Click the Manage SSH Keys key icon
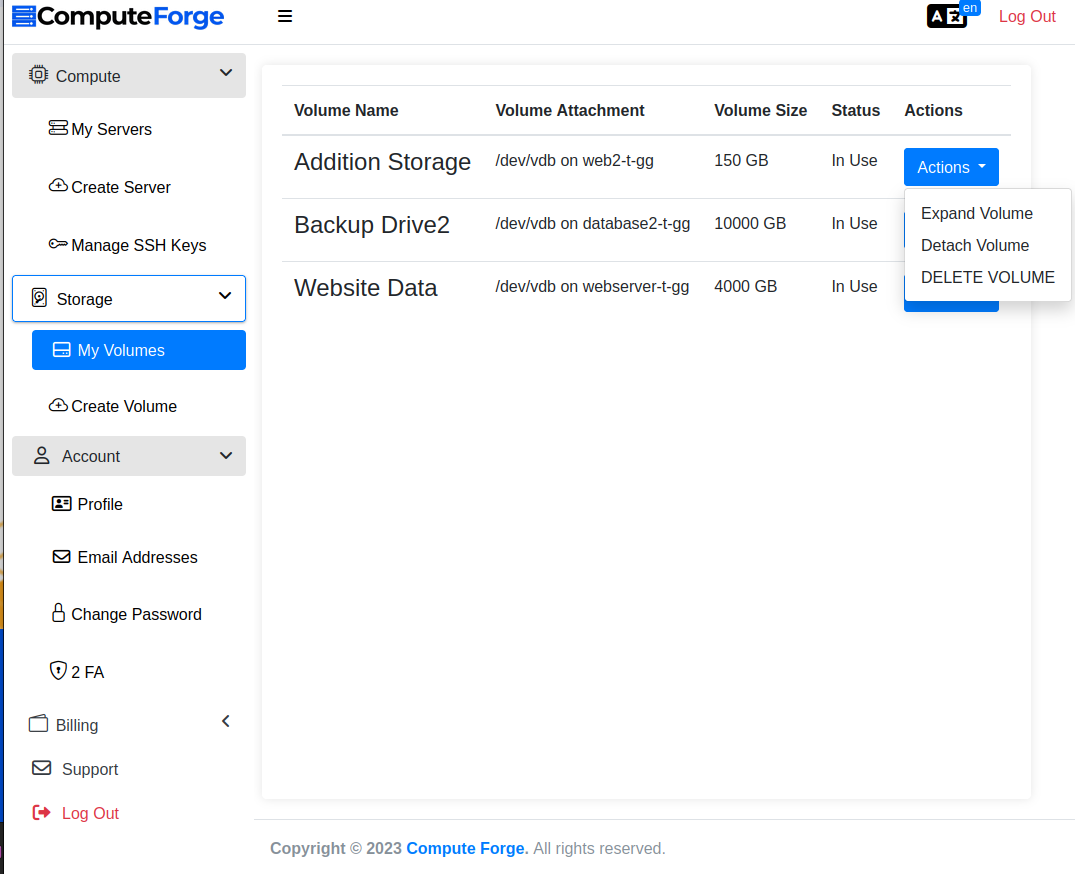 [x=58, y=245]
